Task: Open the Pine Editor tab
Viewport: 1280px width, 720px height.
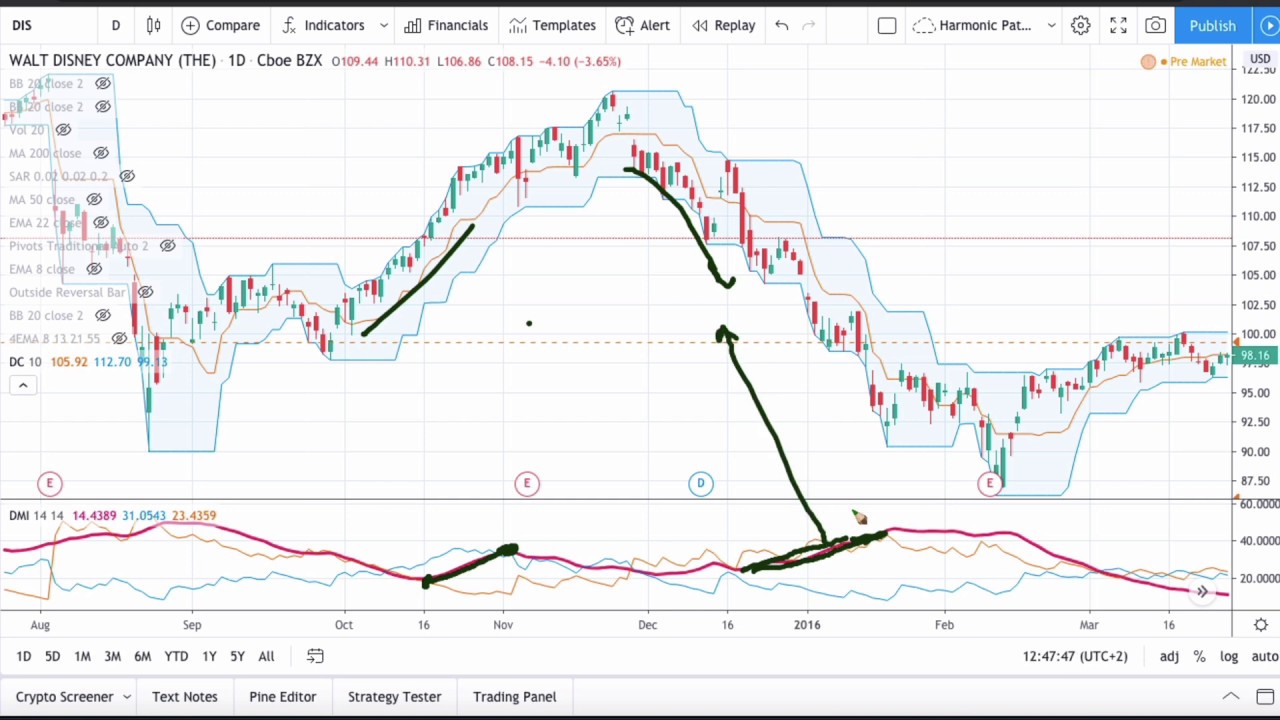Action: [282, 697]
